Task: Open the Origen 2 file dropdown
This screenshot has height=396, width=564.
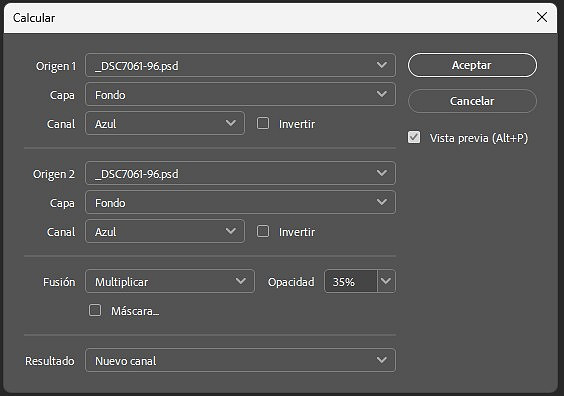Action: (x=240, y=173)
